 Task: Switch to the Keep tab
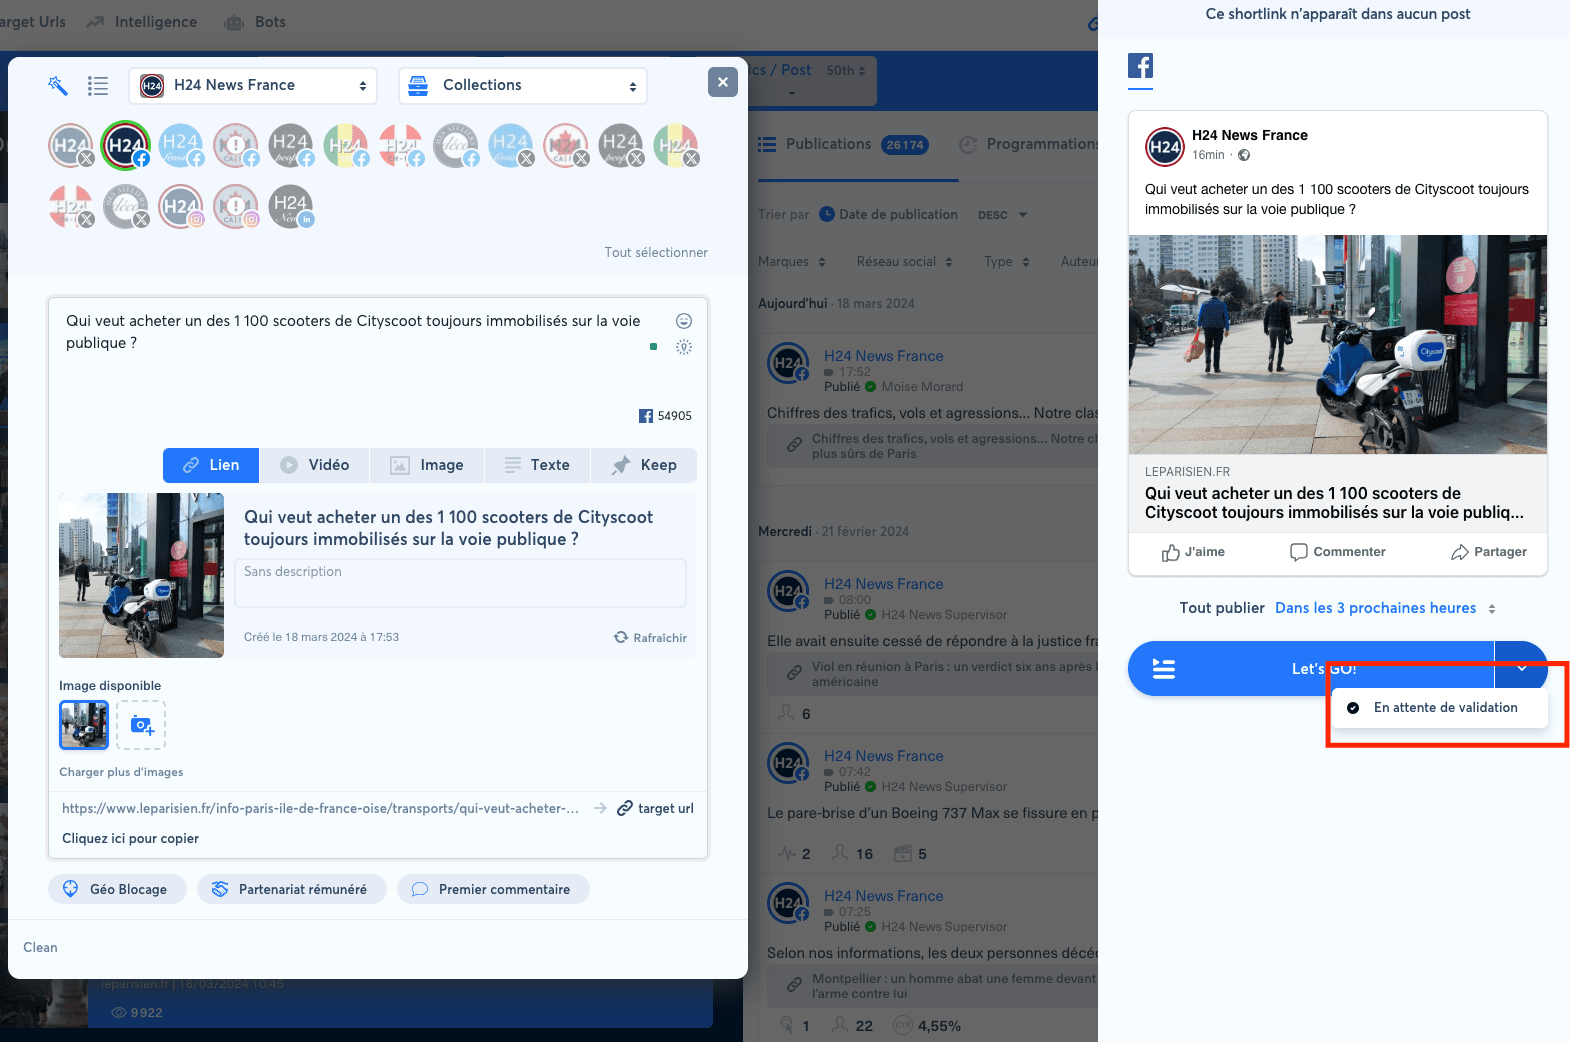click(644, 465)
